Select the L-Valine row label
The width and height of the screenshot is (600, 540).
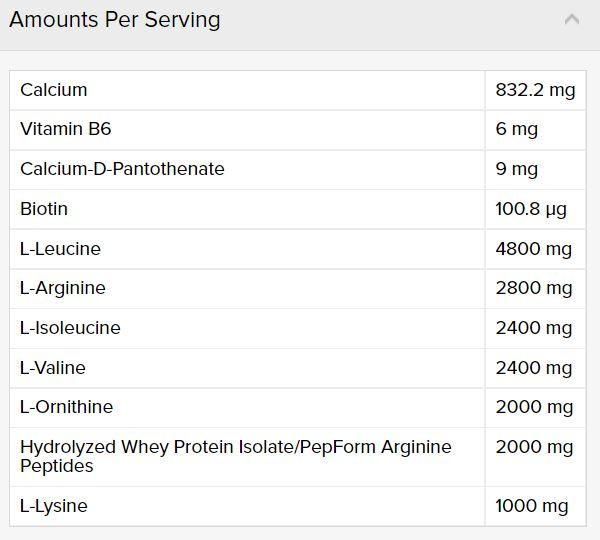(x=53, y=368)
